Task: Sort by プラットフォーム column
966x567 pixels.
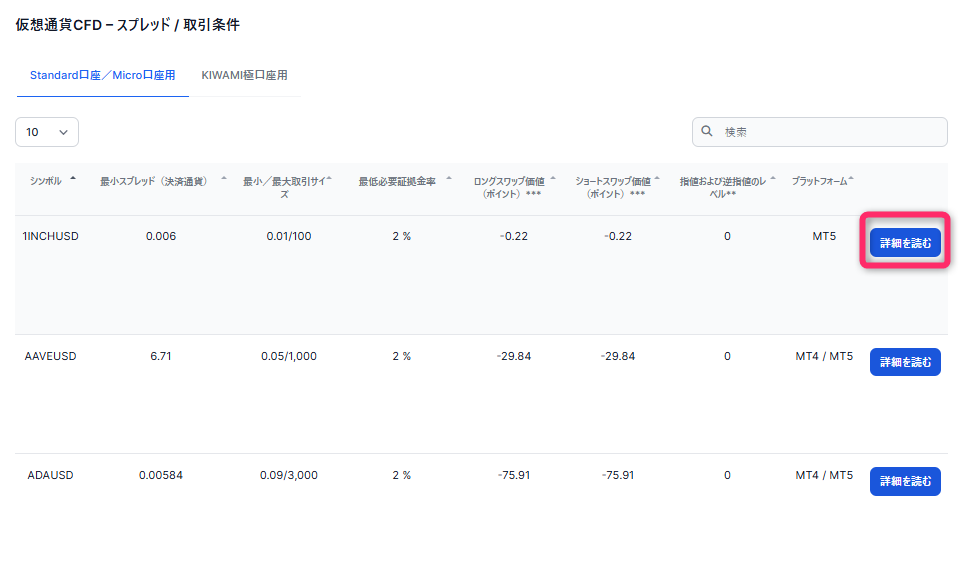Action: tap(819, 181)
